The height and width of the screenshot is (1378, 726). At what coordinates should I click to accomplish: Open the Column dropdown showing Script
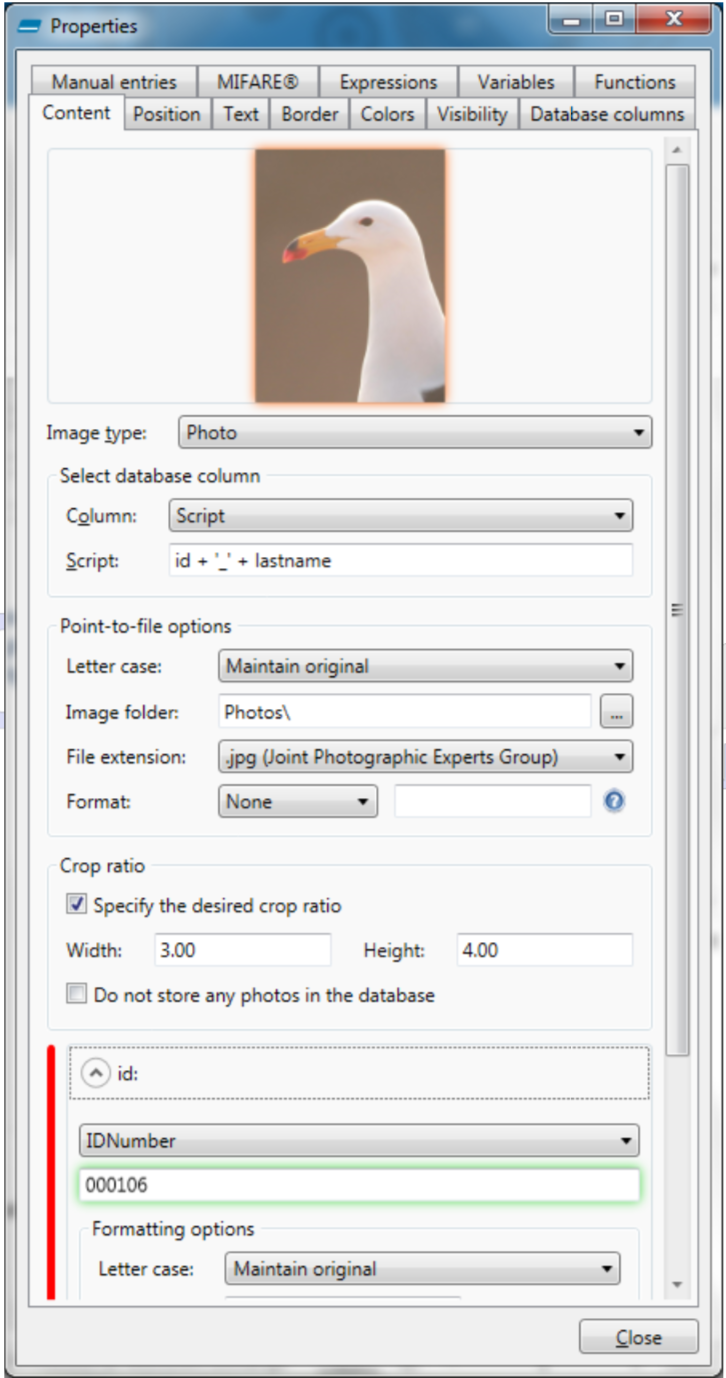click(400, 516)
